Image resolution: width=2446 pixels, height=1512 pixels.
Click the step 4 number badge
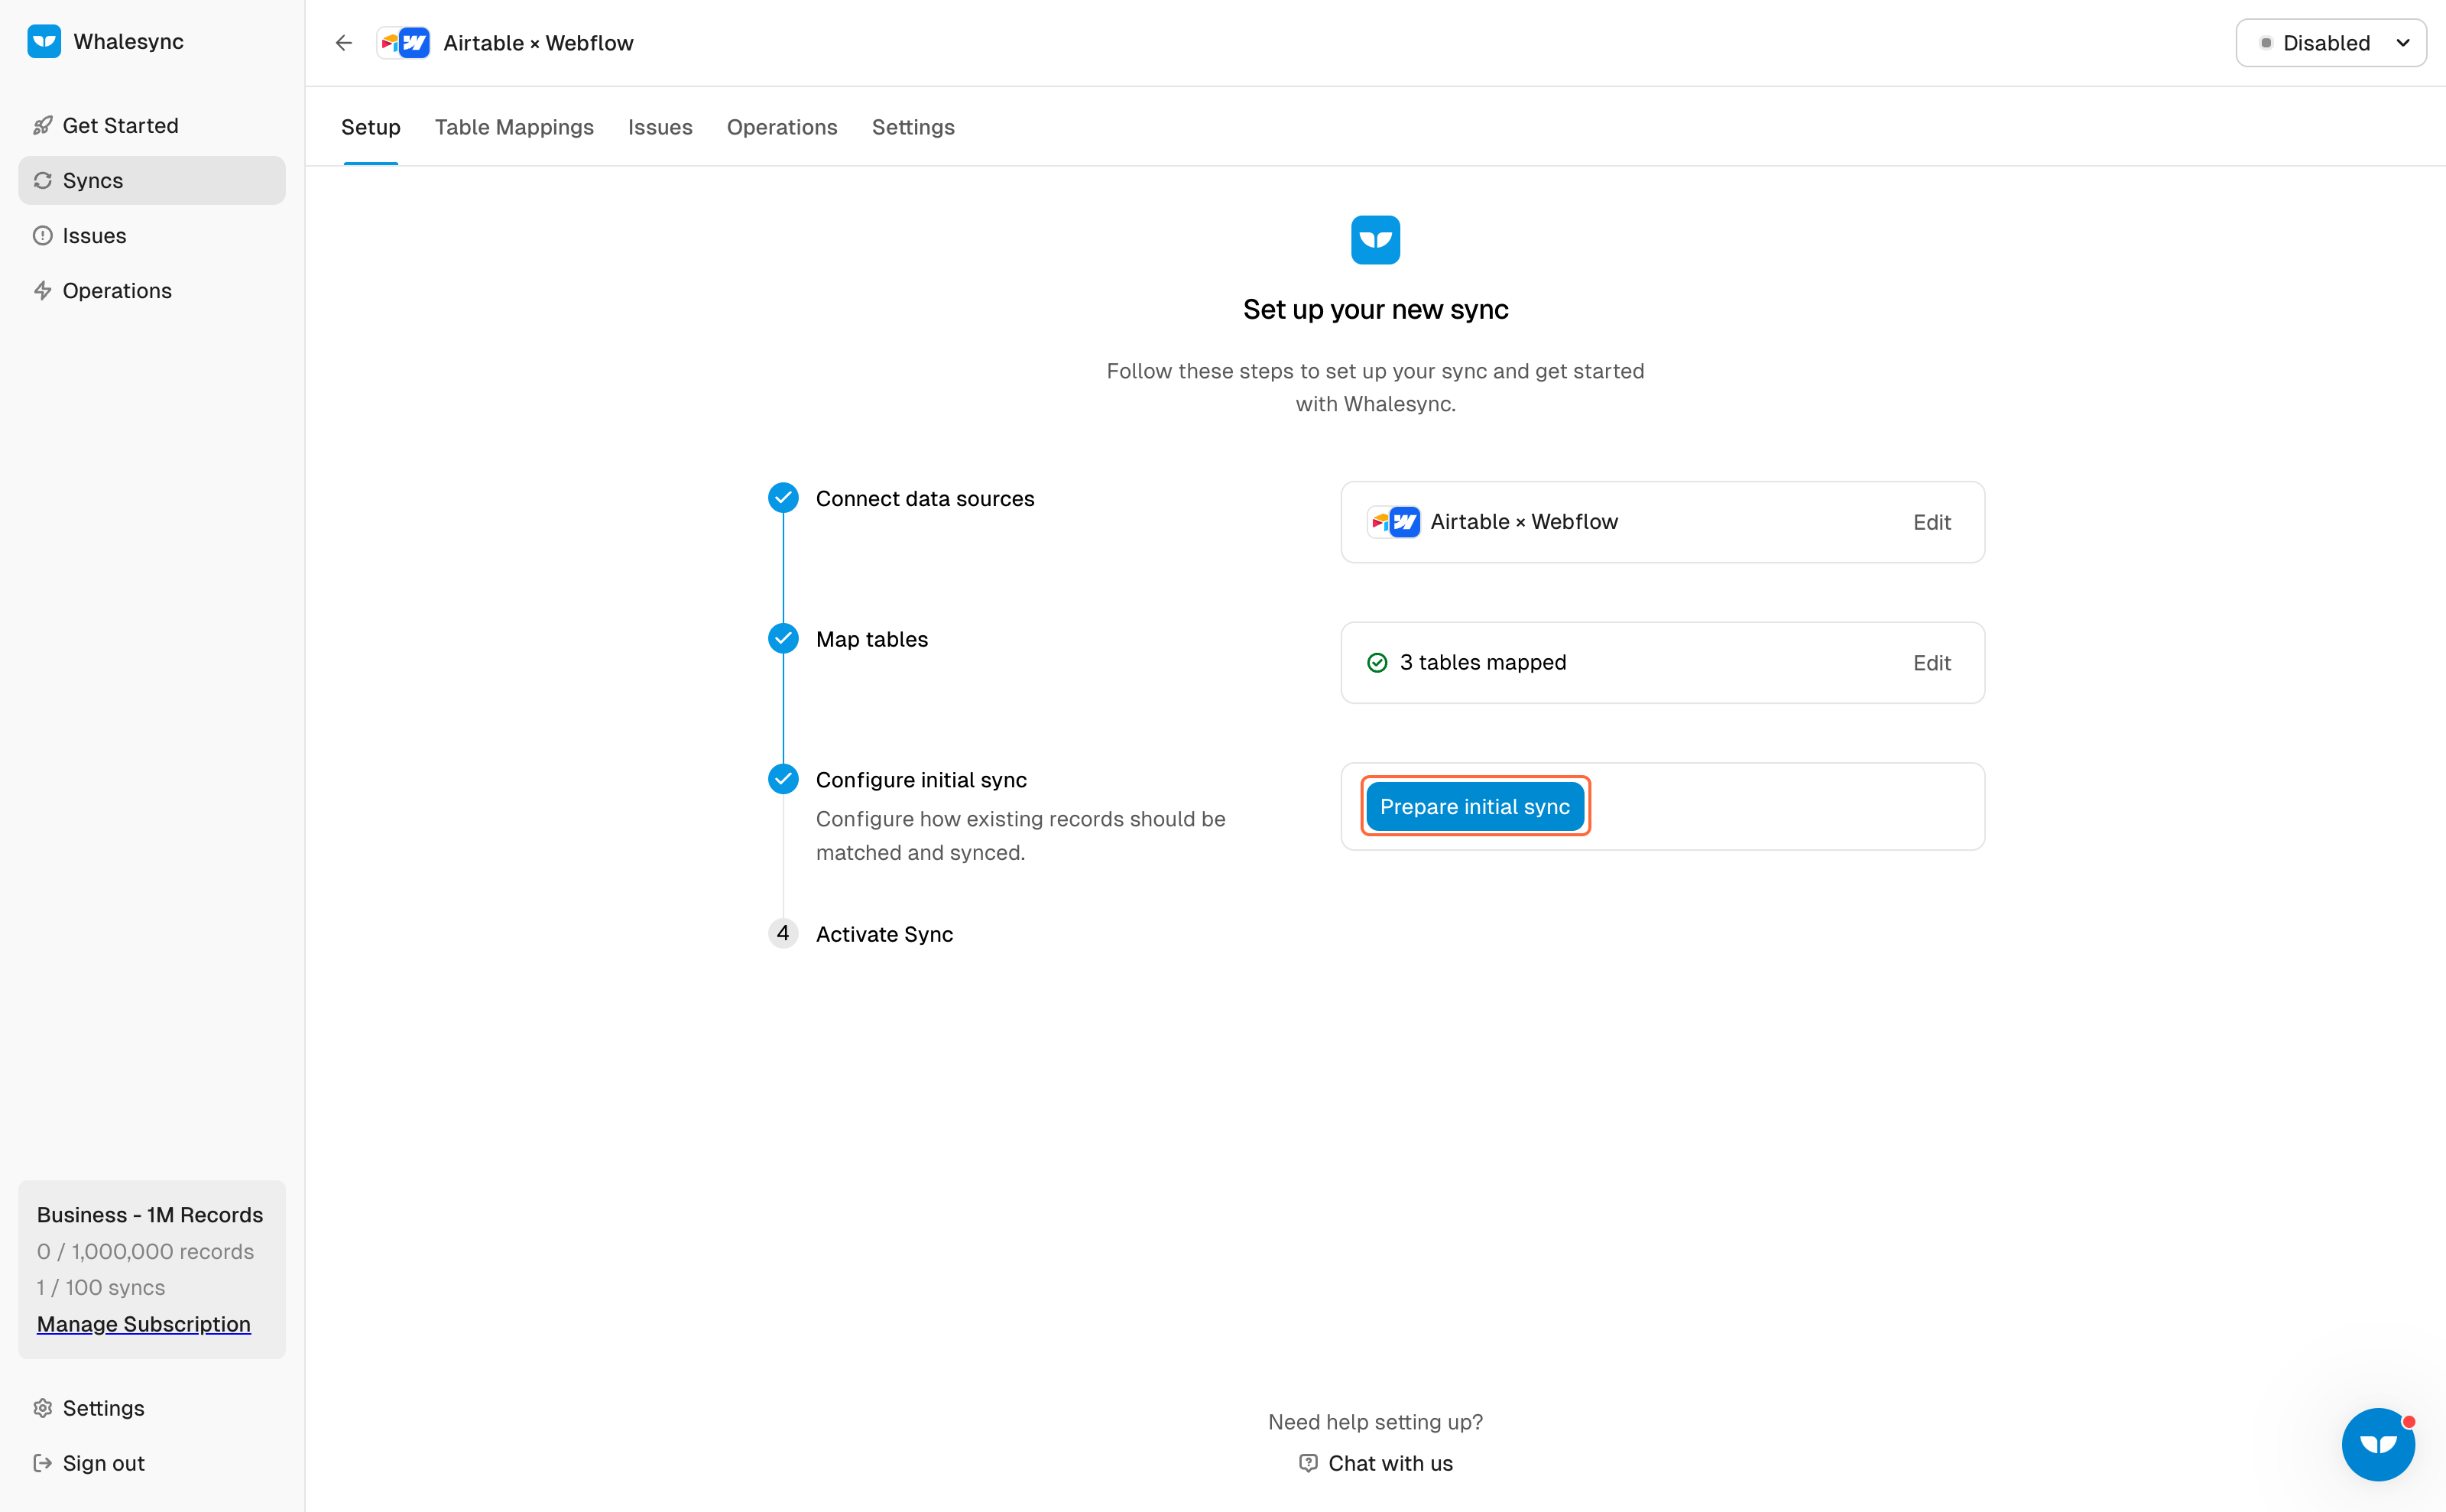click(783, 933)
